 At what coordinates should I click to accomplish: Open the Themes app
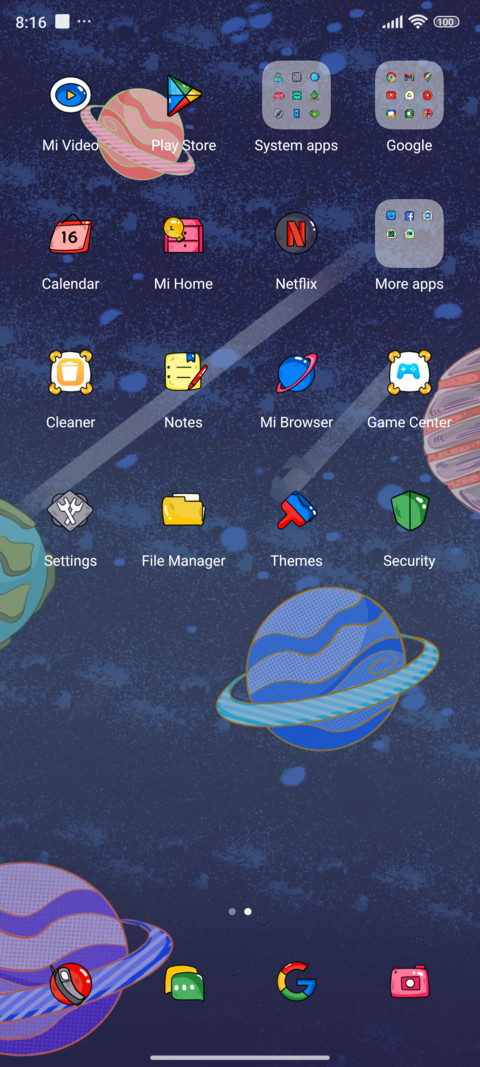296,510
